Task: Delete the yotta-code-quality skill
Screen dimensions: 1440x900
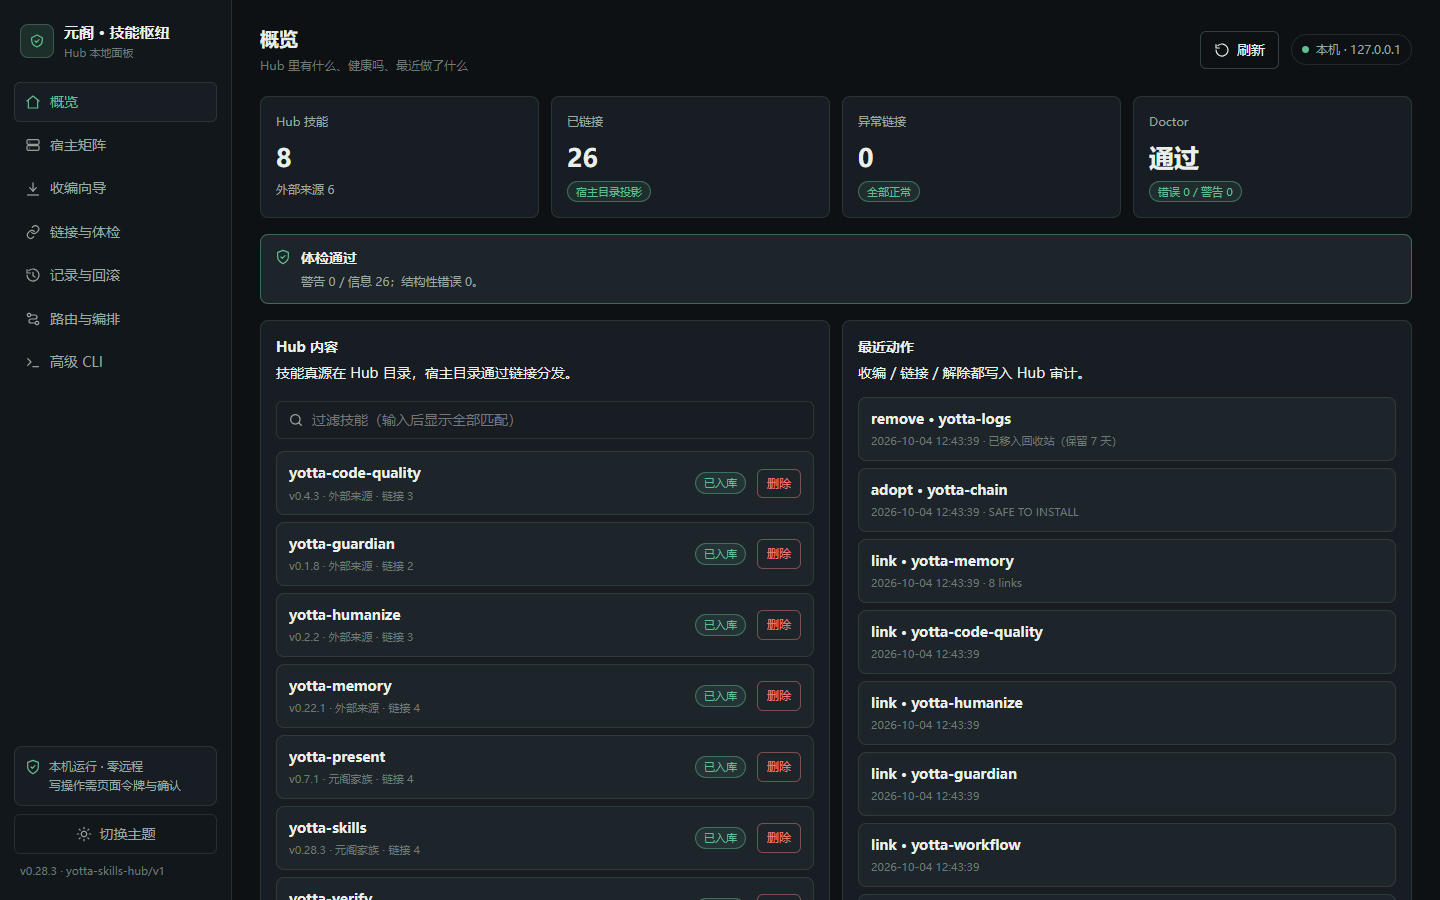Action: pos(779,483)
